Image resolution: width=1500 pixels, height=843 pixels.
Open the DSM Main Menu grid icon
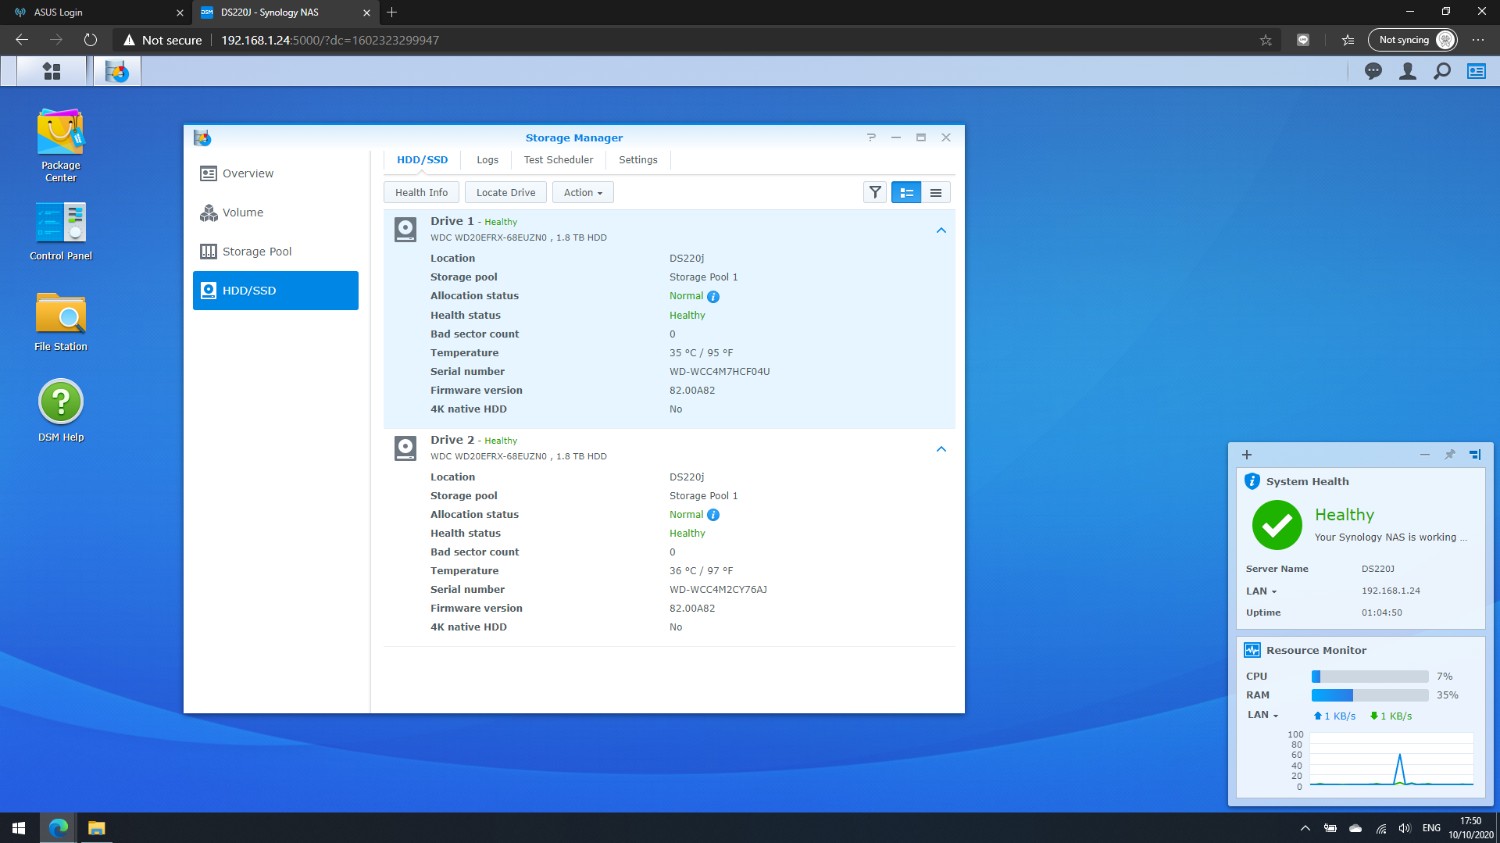pyautogui.click(x=52, y=71)
